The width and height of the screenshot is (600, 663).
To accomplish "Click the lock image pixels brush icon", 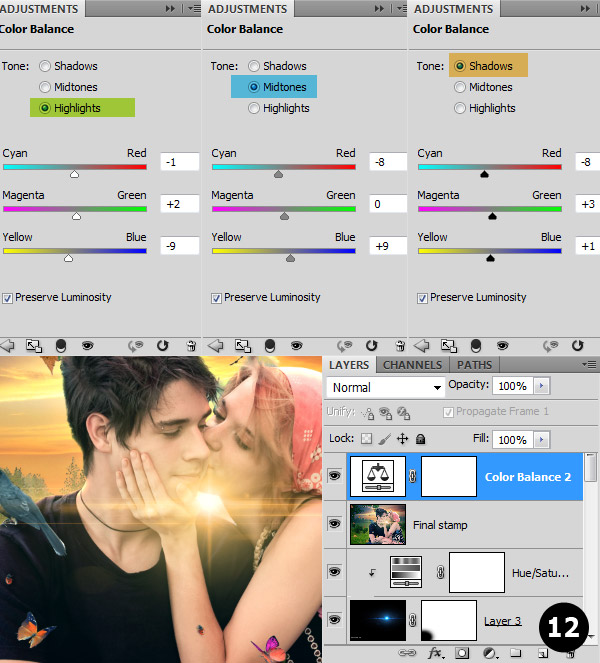I will tap(384, 439).
